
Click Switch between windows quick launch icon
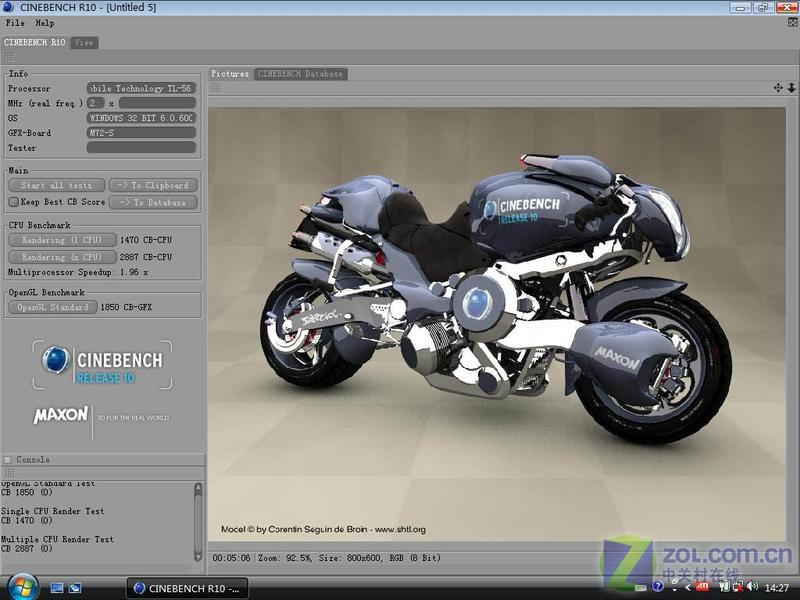[x=74, y=588]
